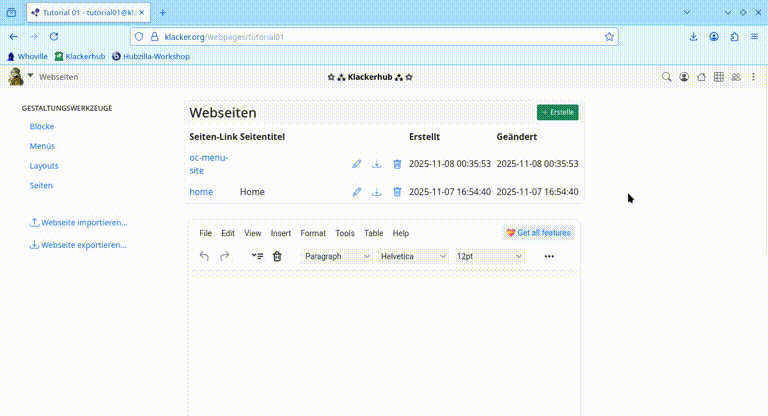Open the apps grid icon in the navbar
The width and height of the screenshot is (768, 416).
coord(719,77)
